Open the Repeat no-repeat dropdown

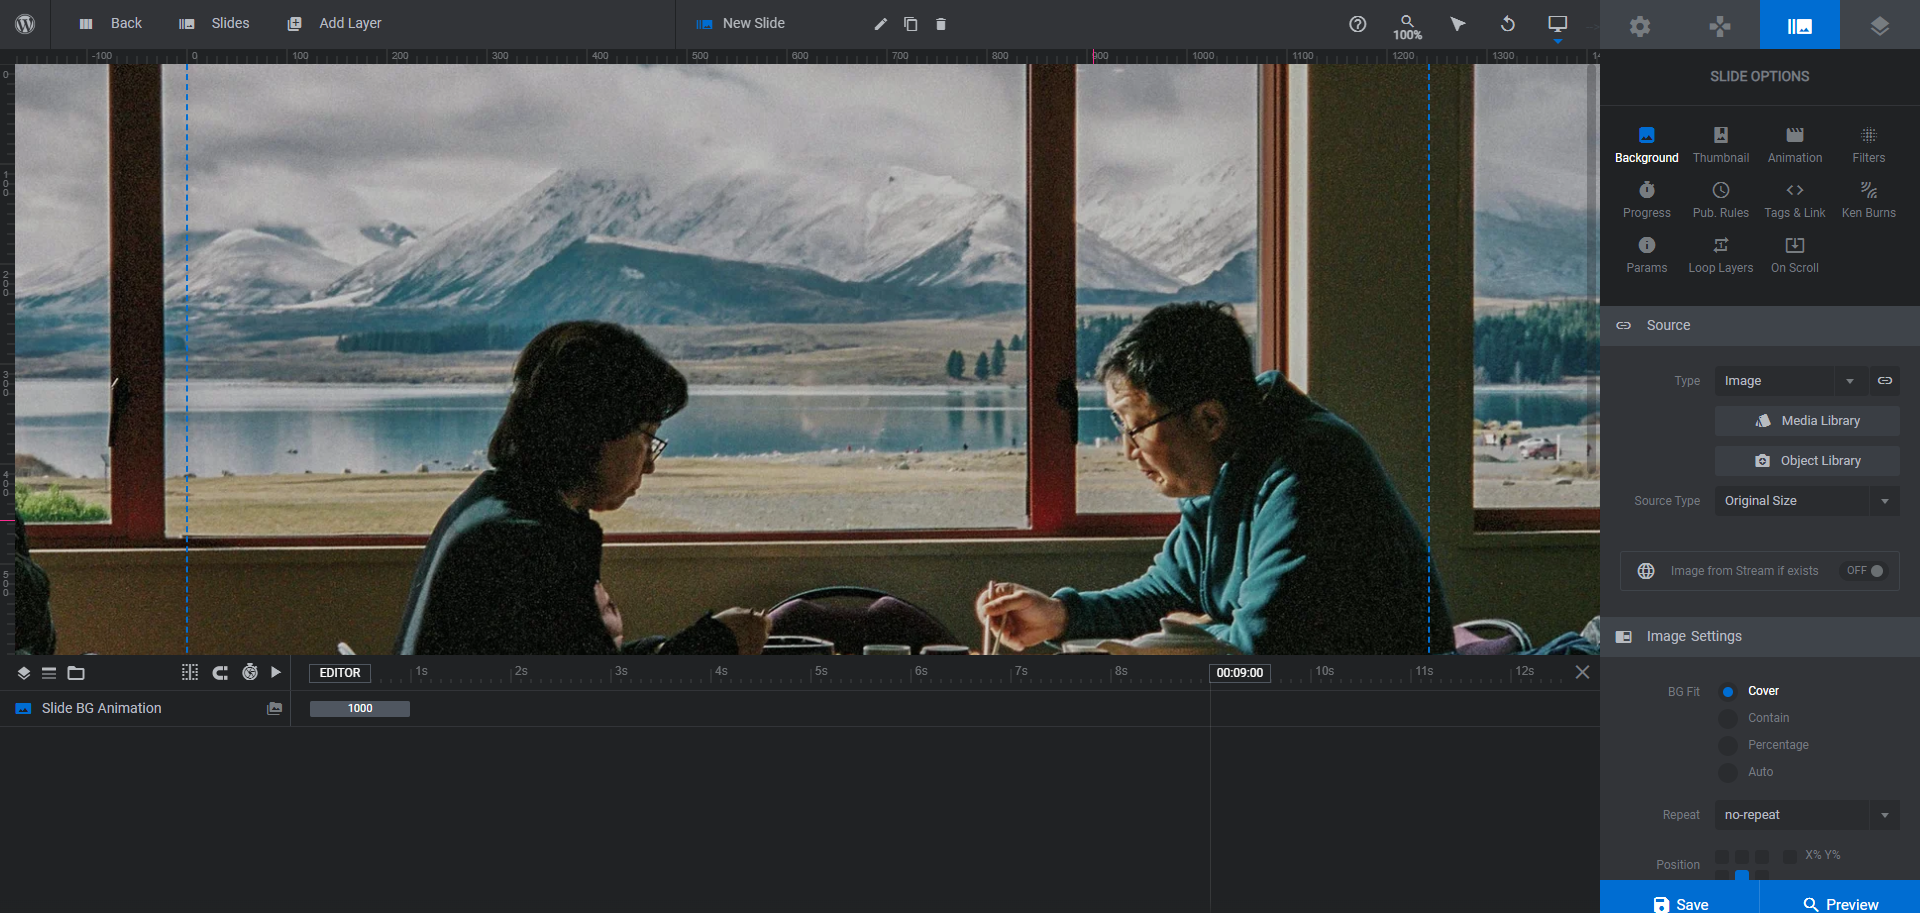coord(1807,815)
